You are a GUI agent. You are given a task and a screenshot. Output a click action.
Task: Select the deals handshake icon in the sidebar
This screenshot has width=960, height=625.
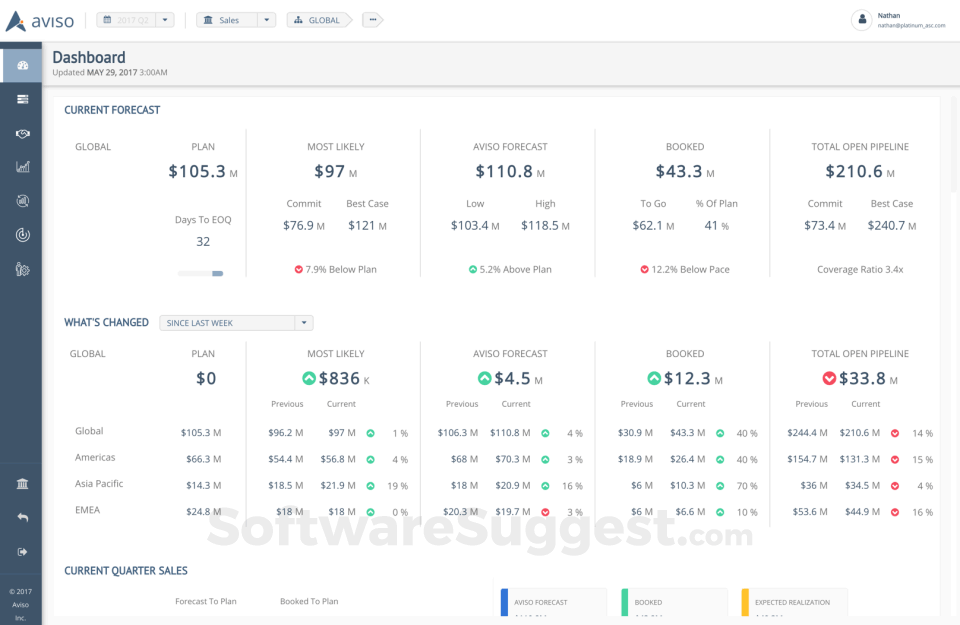pos(22,133)
